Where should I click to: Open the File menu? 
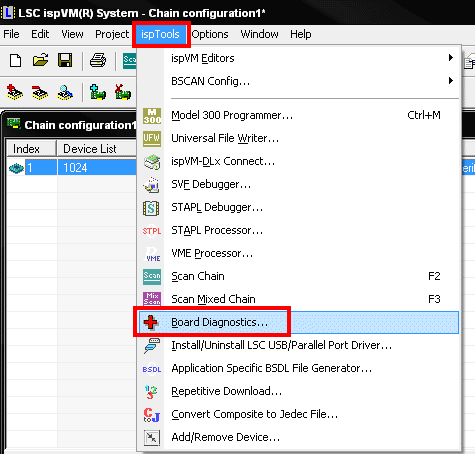(x=11, y=34)
